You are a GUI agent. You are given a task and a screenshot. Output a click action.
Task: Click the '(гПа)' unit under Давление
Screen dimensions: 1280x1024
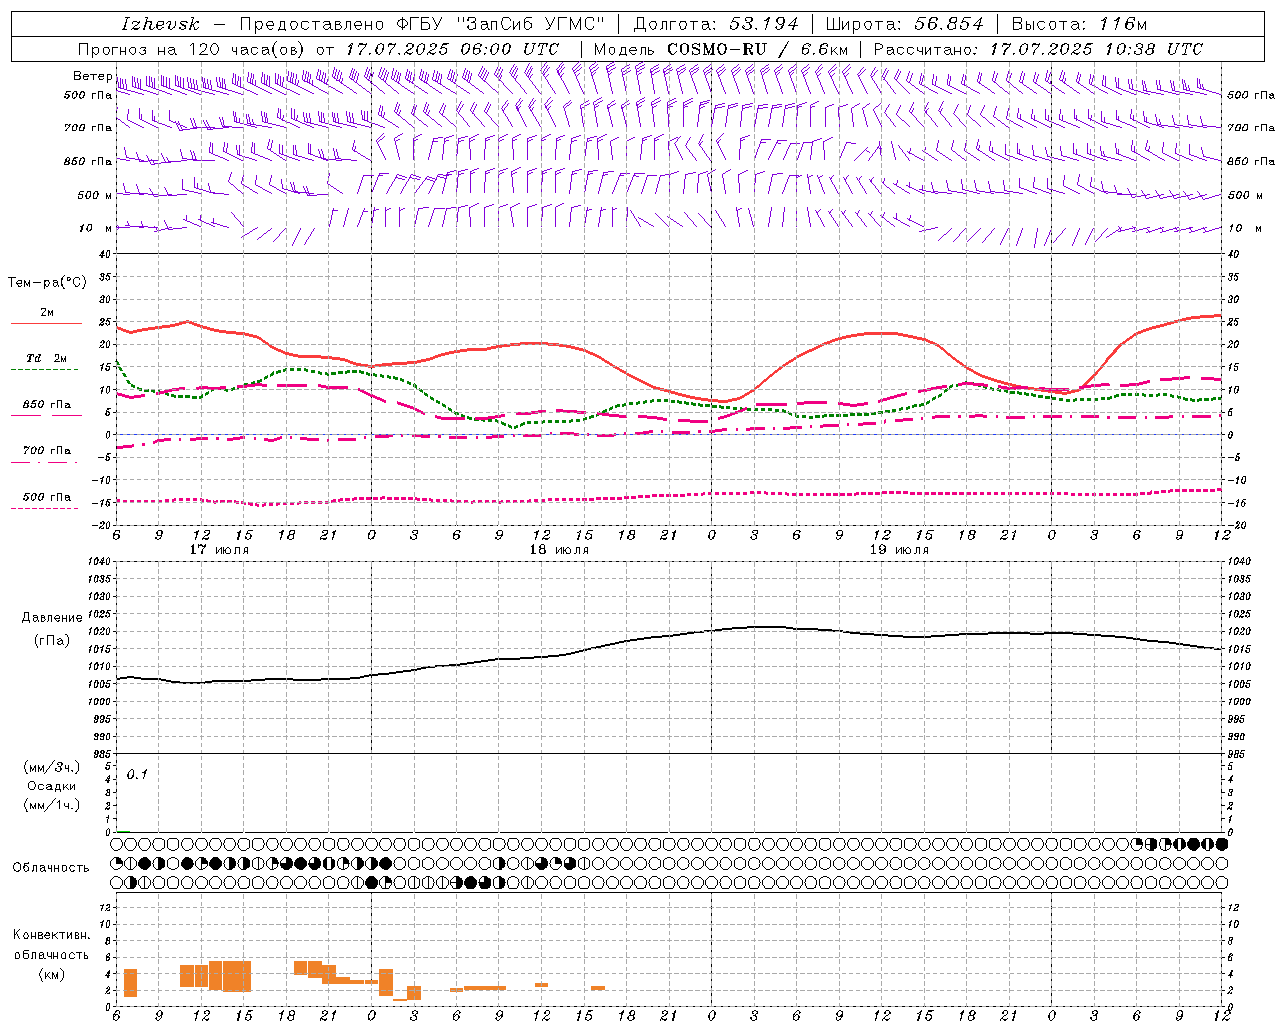(x=52, y=640)
